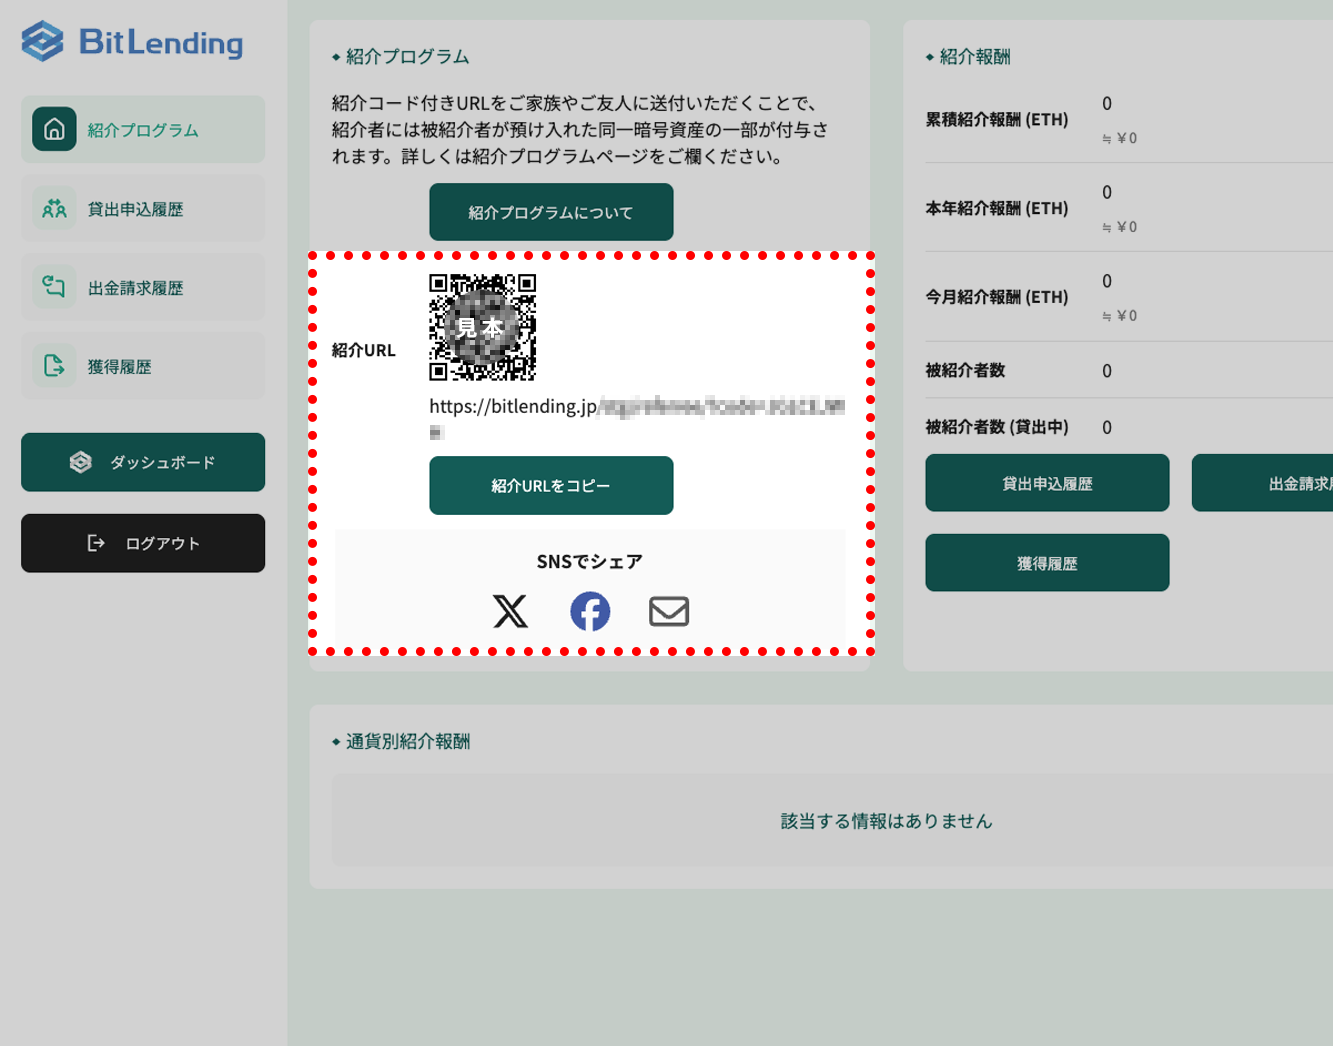The image size is (1333, 1046).
Task: Open the 紹介プログラム sidebar item
Action: tap(143, 129)
